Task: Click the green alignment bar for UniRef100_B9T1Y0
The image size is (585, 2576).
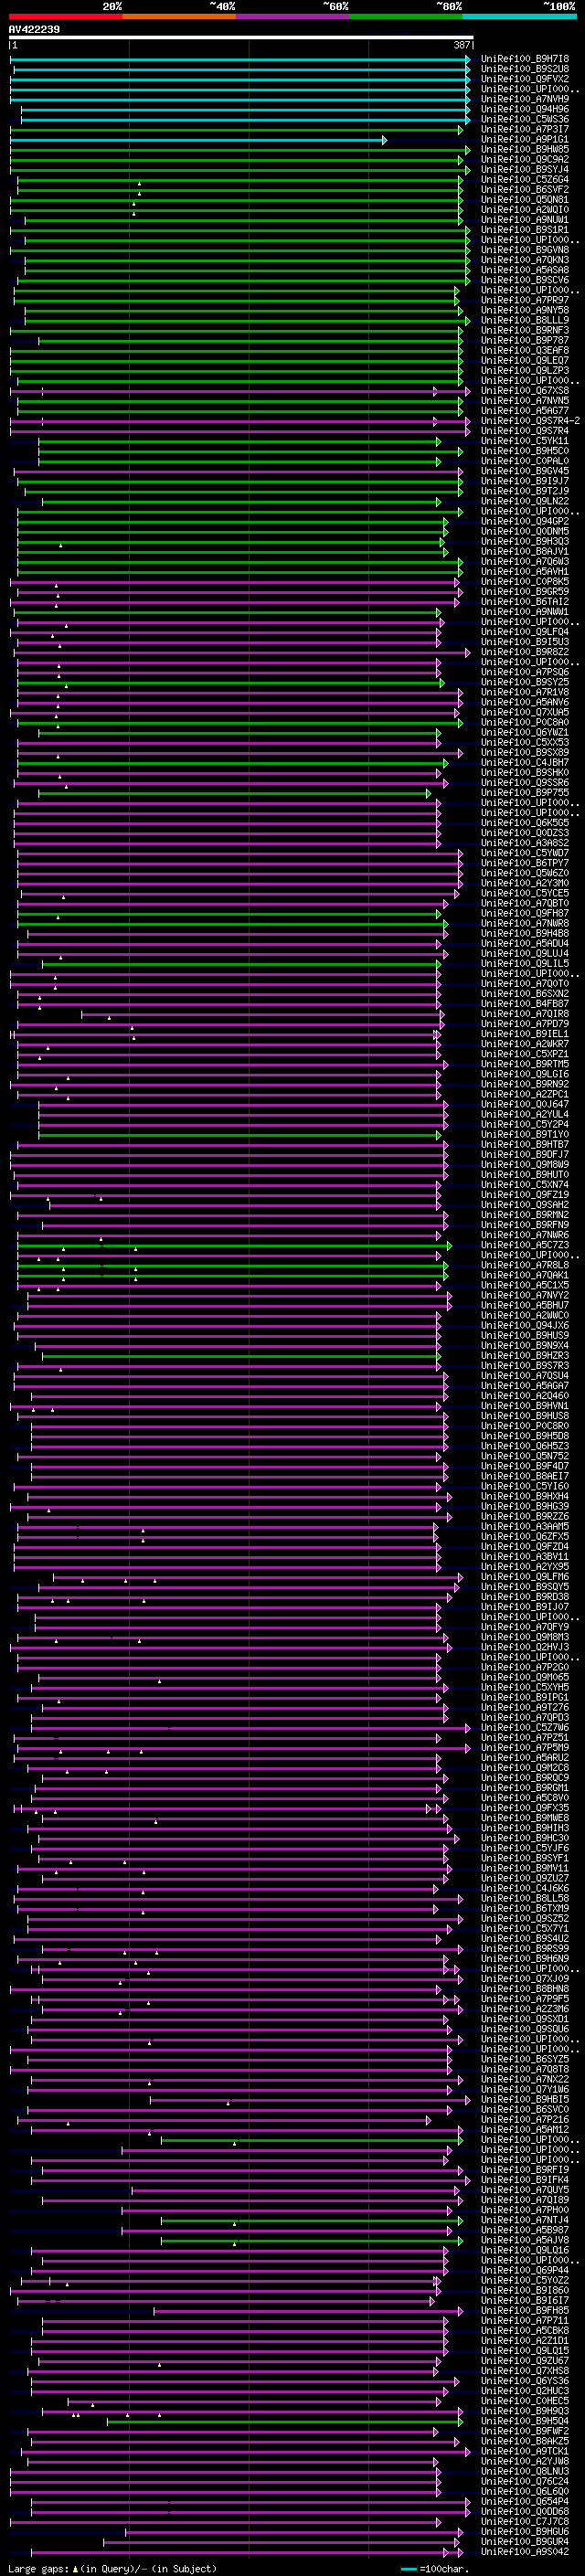Action: tap(239, 1135)
